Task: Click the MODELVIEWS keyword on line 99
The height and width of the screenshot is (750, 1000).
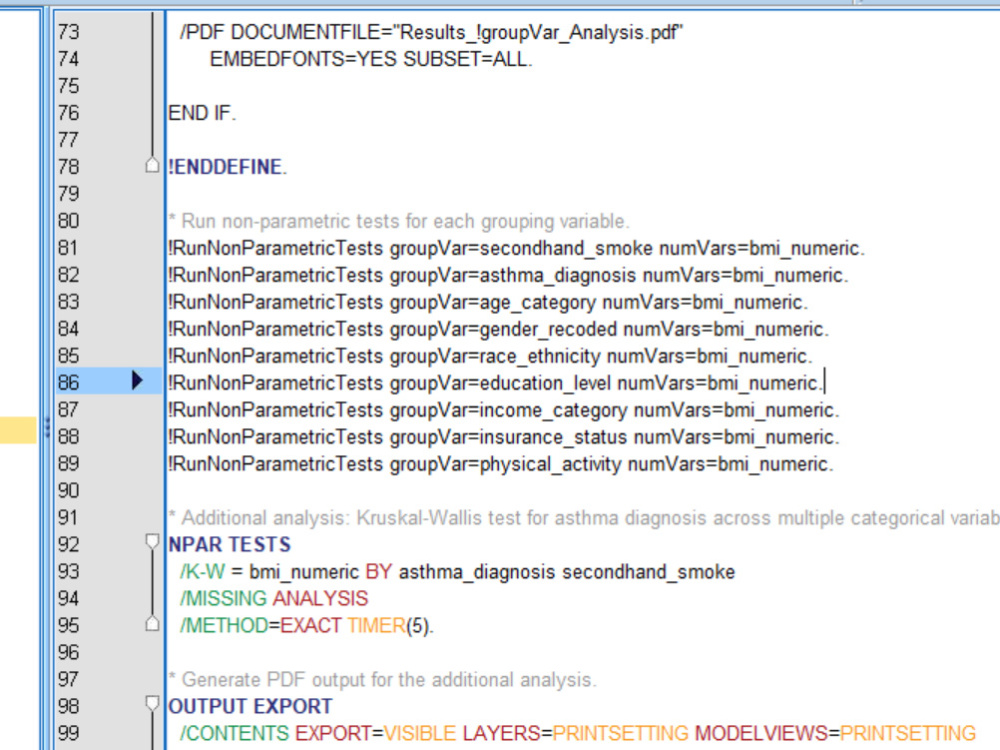Action: 761,733
